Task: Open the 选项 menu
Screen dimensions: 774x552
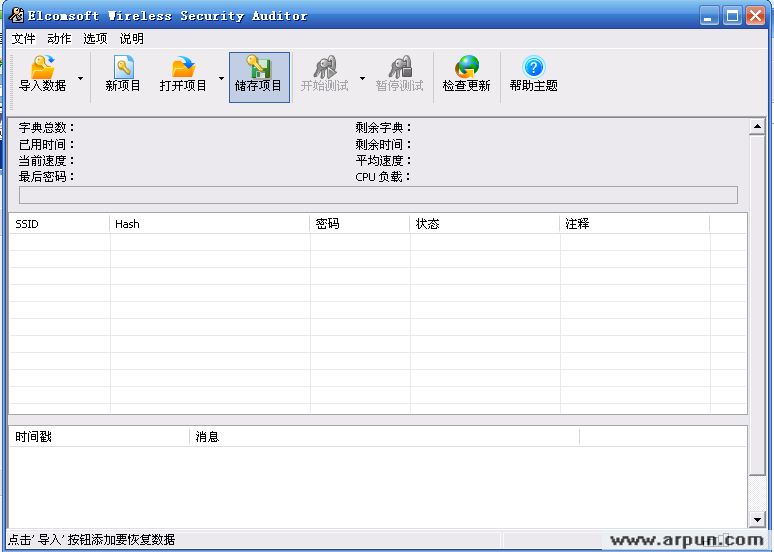Action: coord(95,39)
